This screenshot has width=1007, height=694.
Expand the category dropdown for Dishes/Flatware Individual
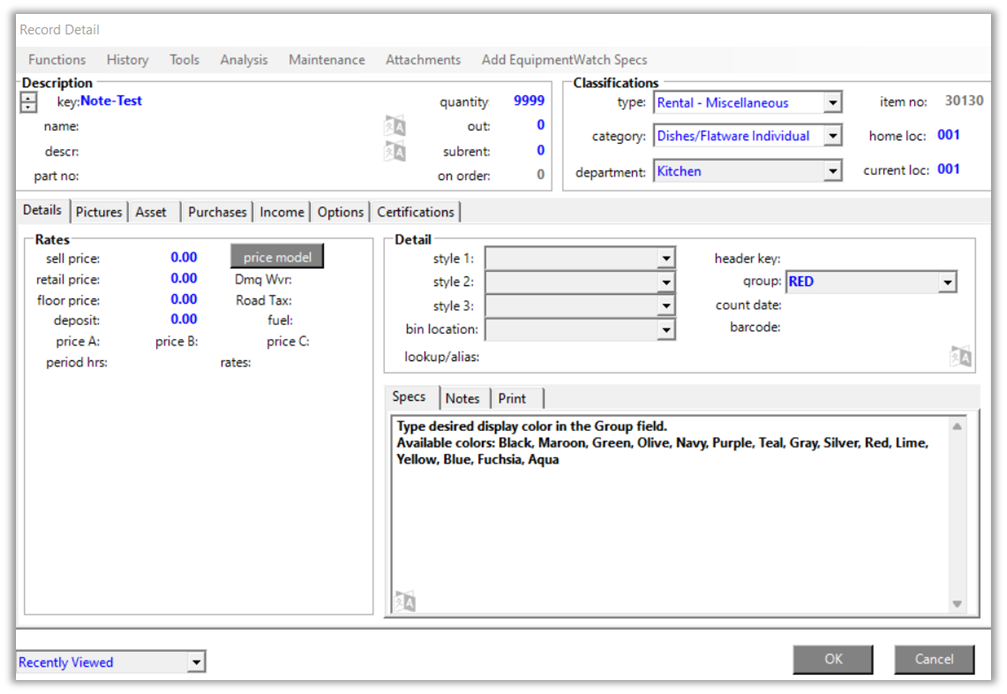pos(833,137)
